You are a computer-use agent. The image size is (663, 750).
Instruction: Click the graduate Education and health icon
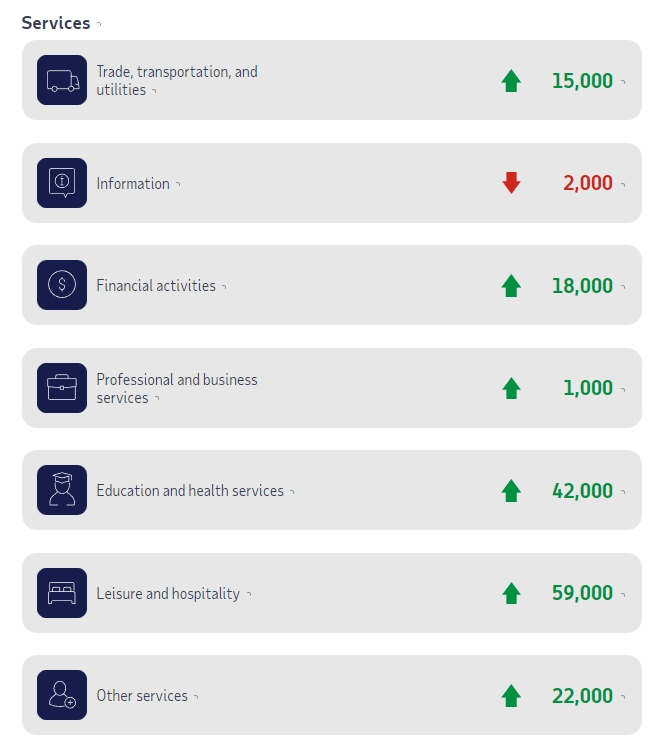[x=62, y=490]
